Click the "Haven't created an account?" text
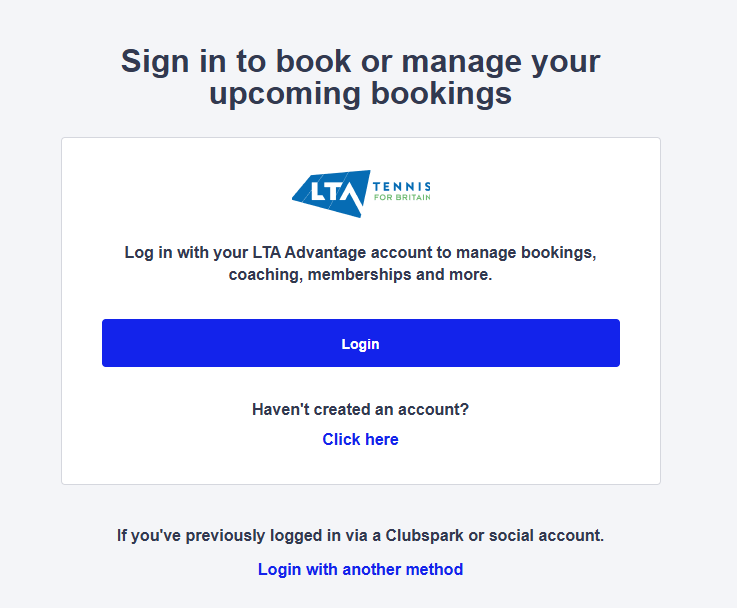This screenshot has width=737, height=608. tap(360, 409)
